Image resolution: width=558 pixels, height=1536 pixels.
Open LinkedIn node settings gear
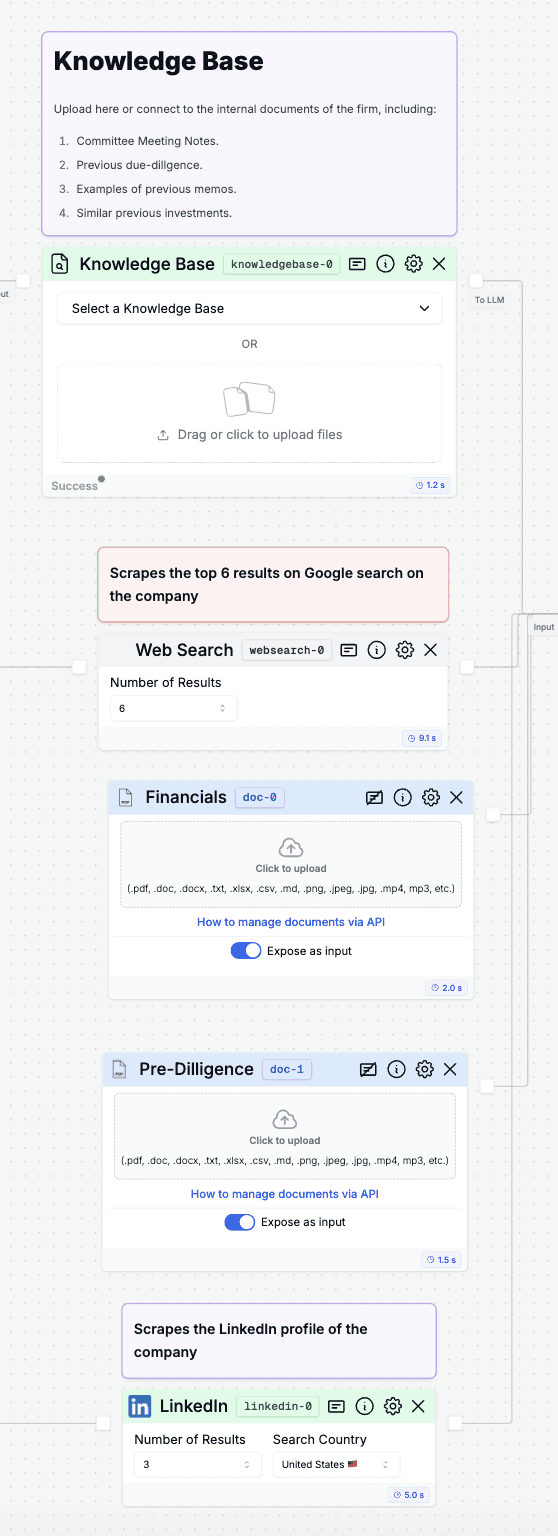(x=392, y=1406)
